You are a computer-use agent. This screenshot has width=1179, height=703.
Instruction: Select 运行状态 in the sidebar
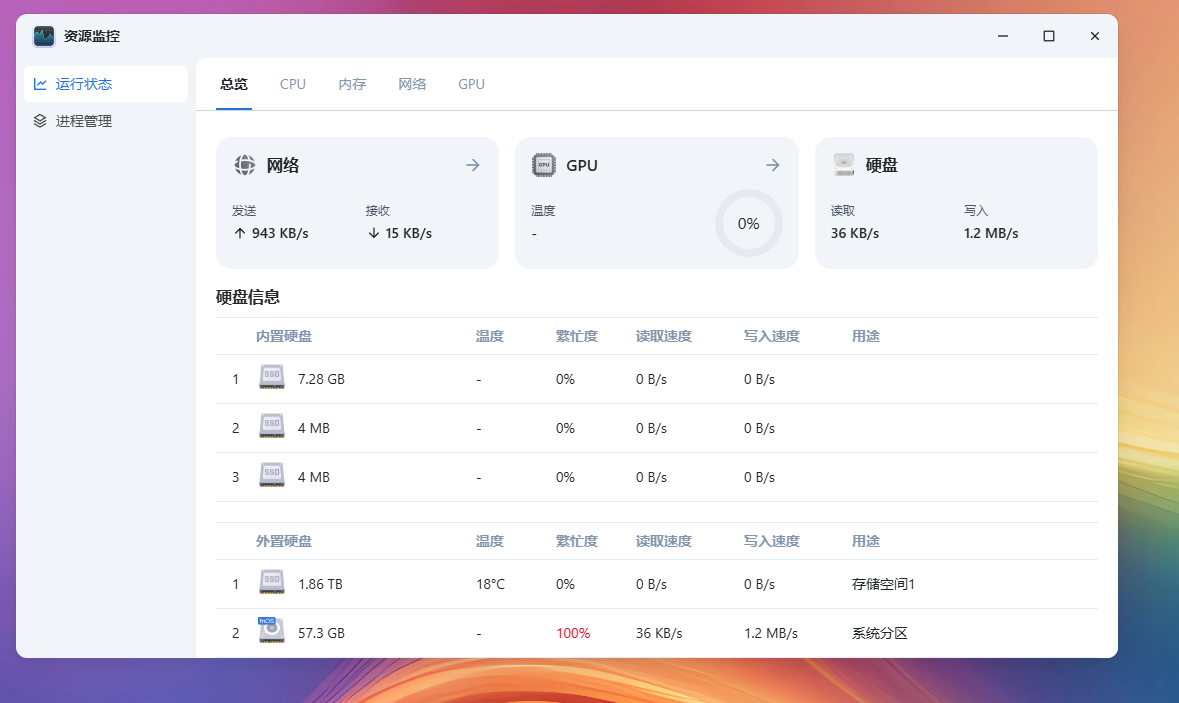coord(106,84)
